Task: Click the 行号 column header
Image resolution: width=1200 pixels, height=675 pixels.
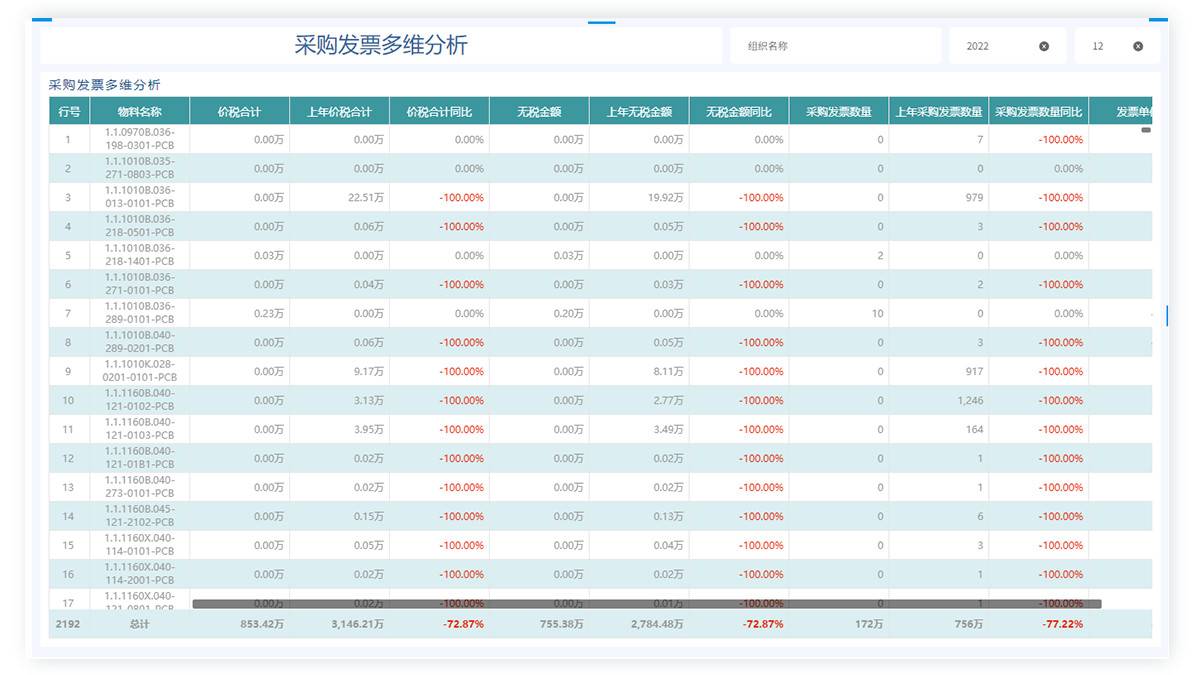Action: pyautogui.click(x=69, y=112)
